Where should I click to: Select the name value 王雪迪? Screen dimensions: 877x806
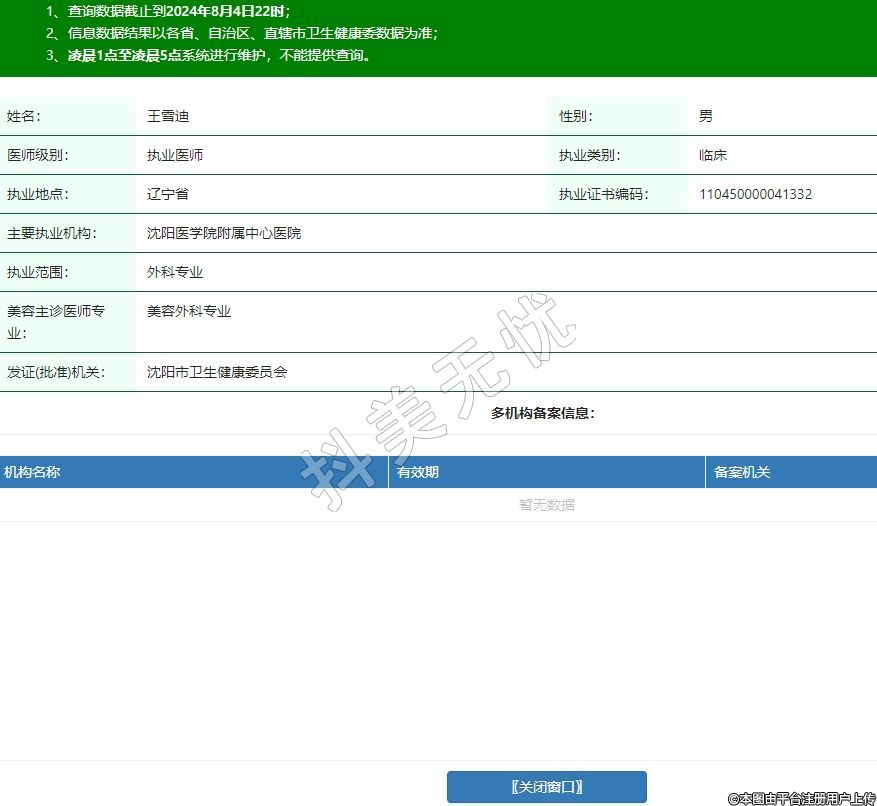[x=168, y=116]
